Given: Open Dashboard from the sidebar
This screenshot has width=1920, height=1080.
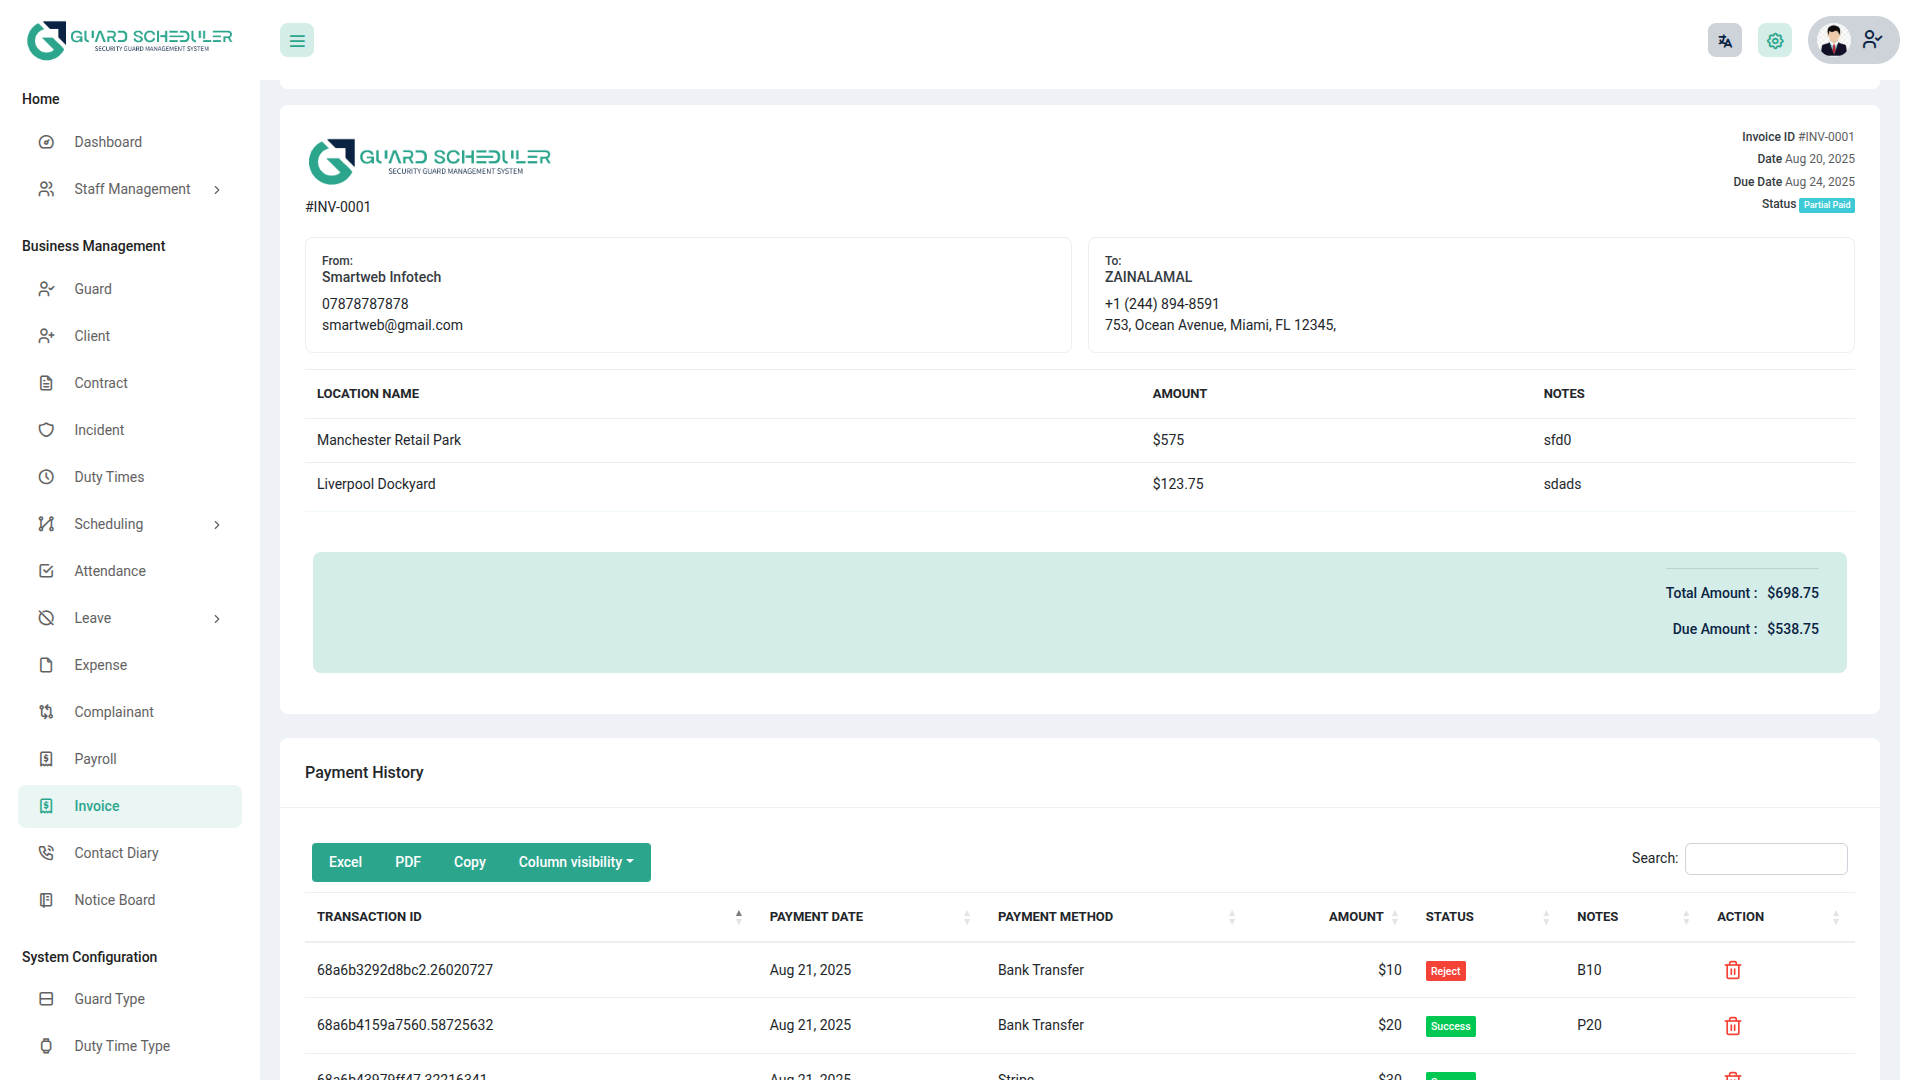Looking at the screenshot, I should (x=107, y=142).
